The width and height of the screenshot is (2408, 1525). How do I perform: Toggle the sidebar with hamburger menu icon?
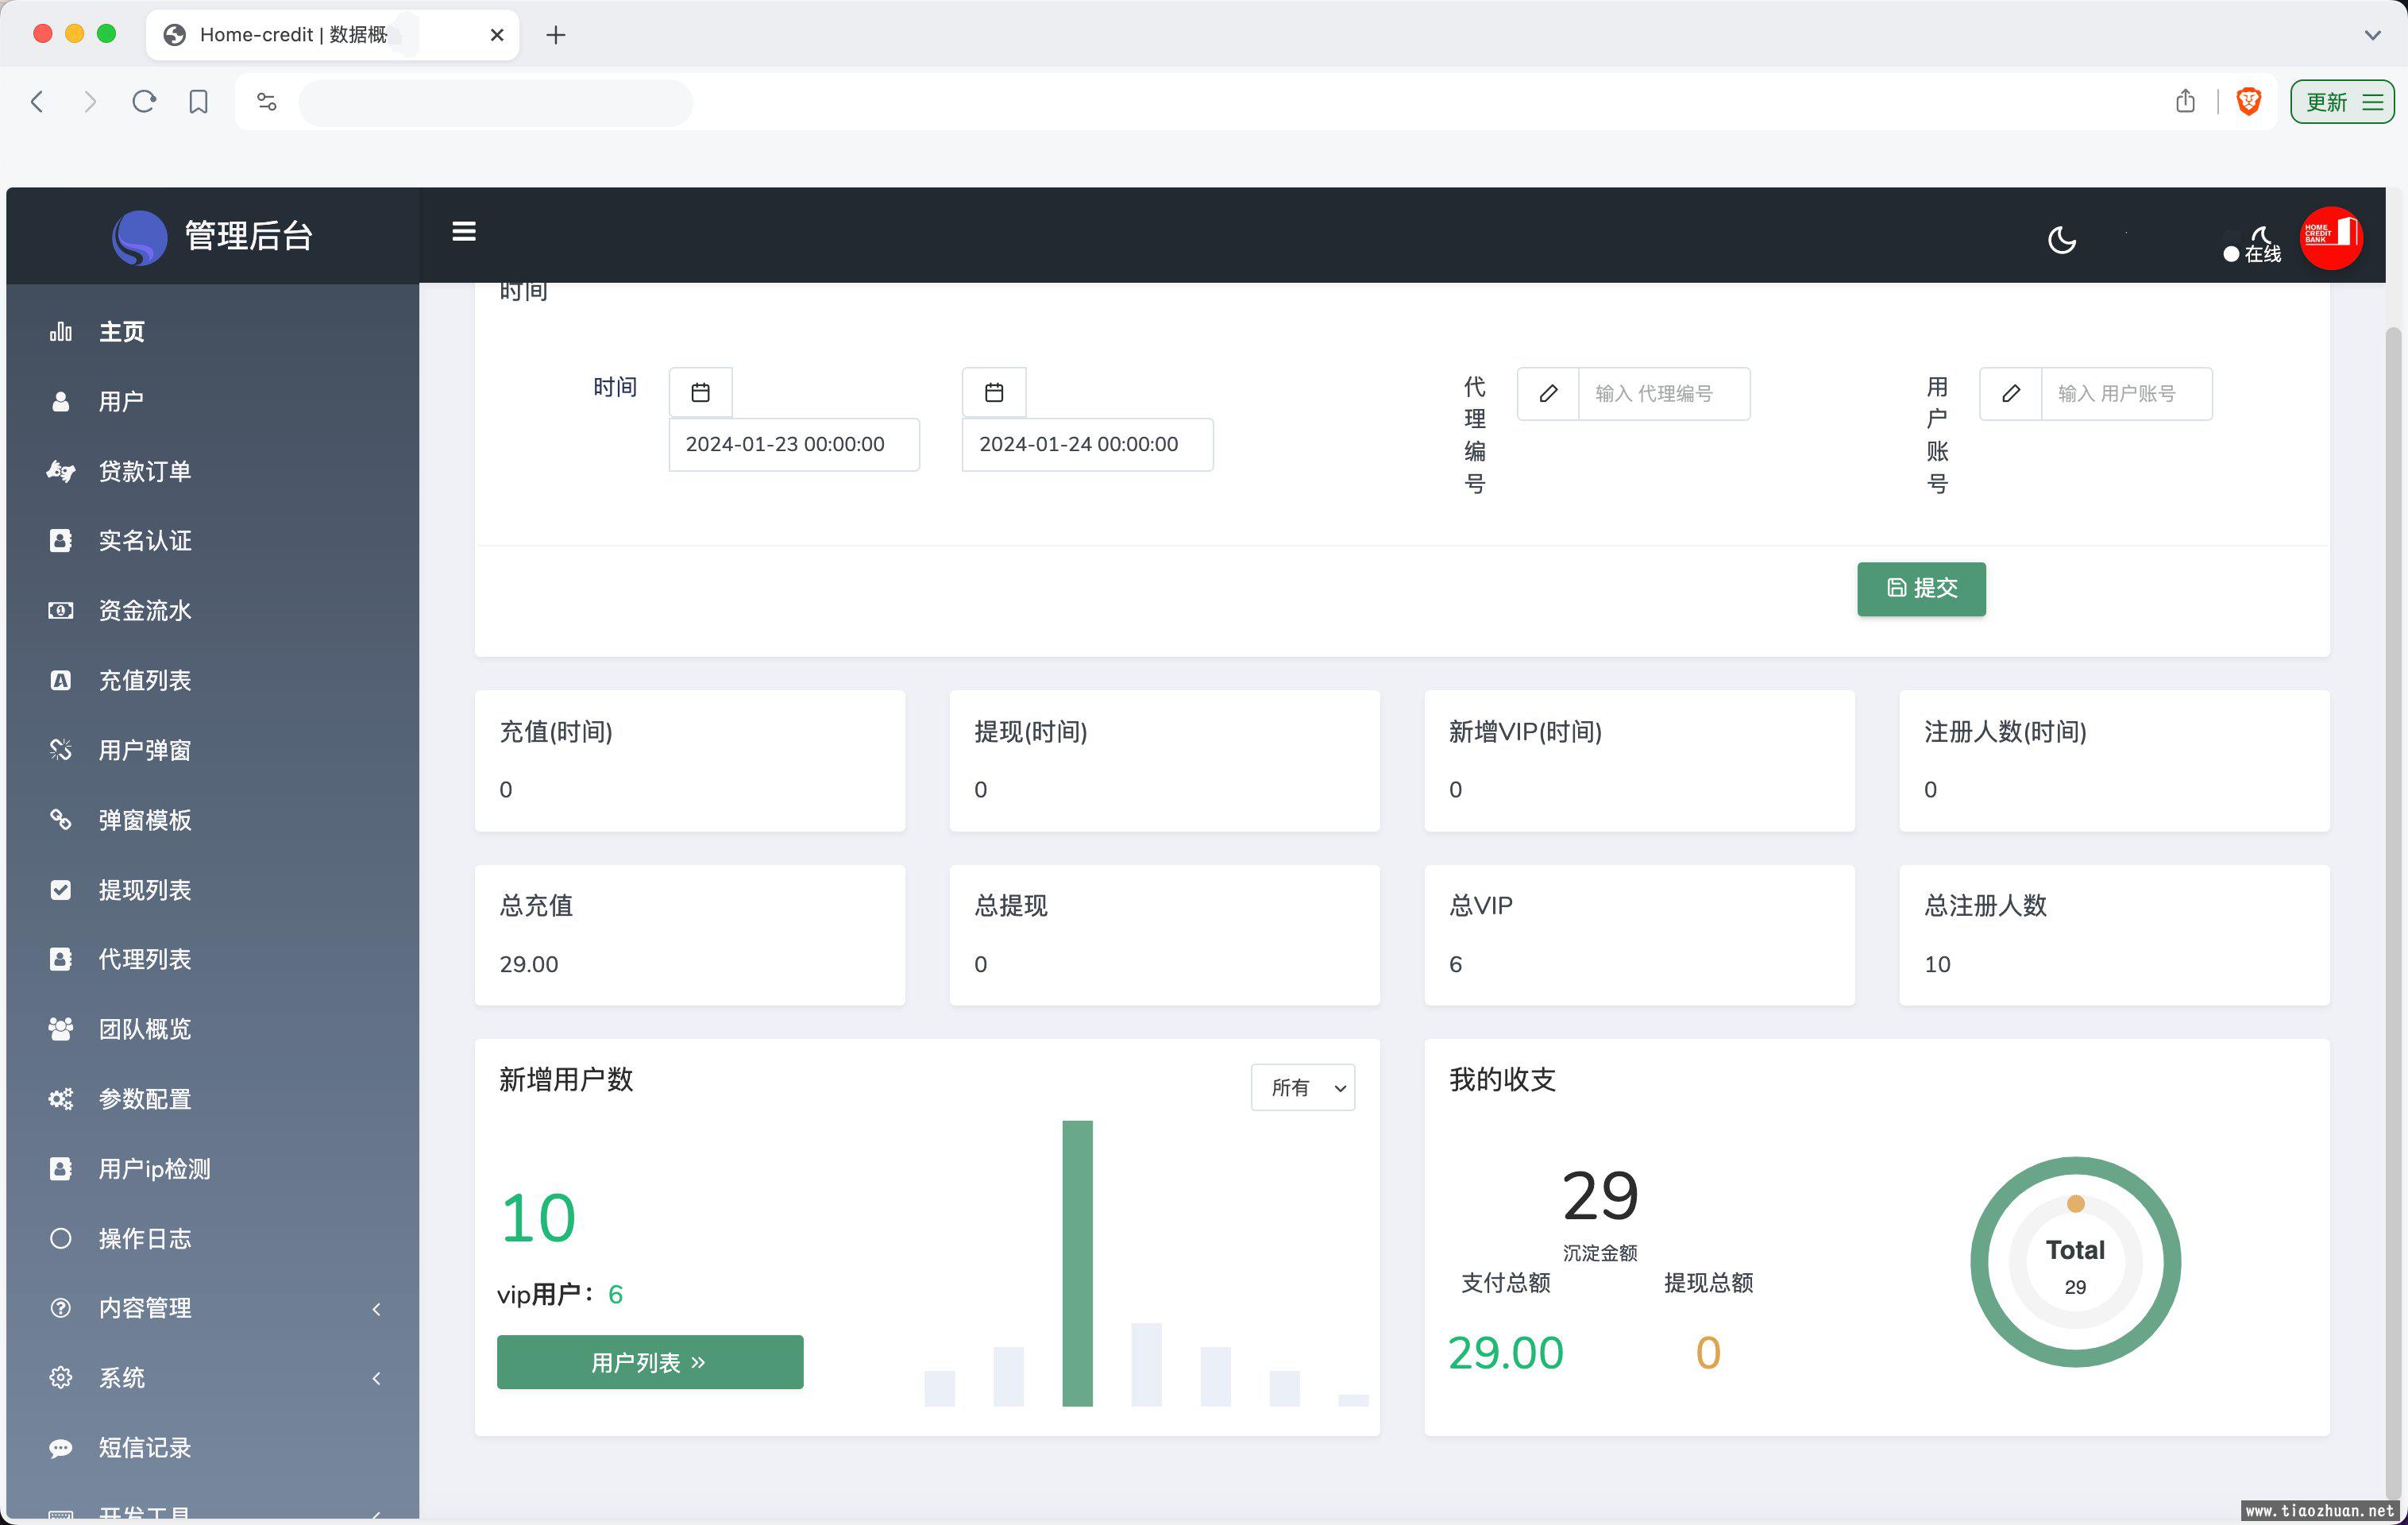pos(464,232)
